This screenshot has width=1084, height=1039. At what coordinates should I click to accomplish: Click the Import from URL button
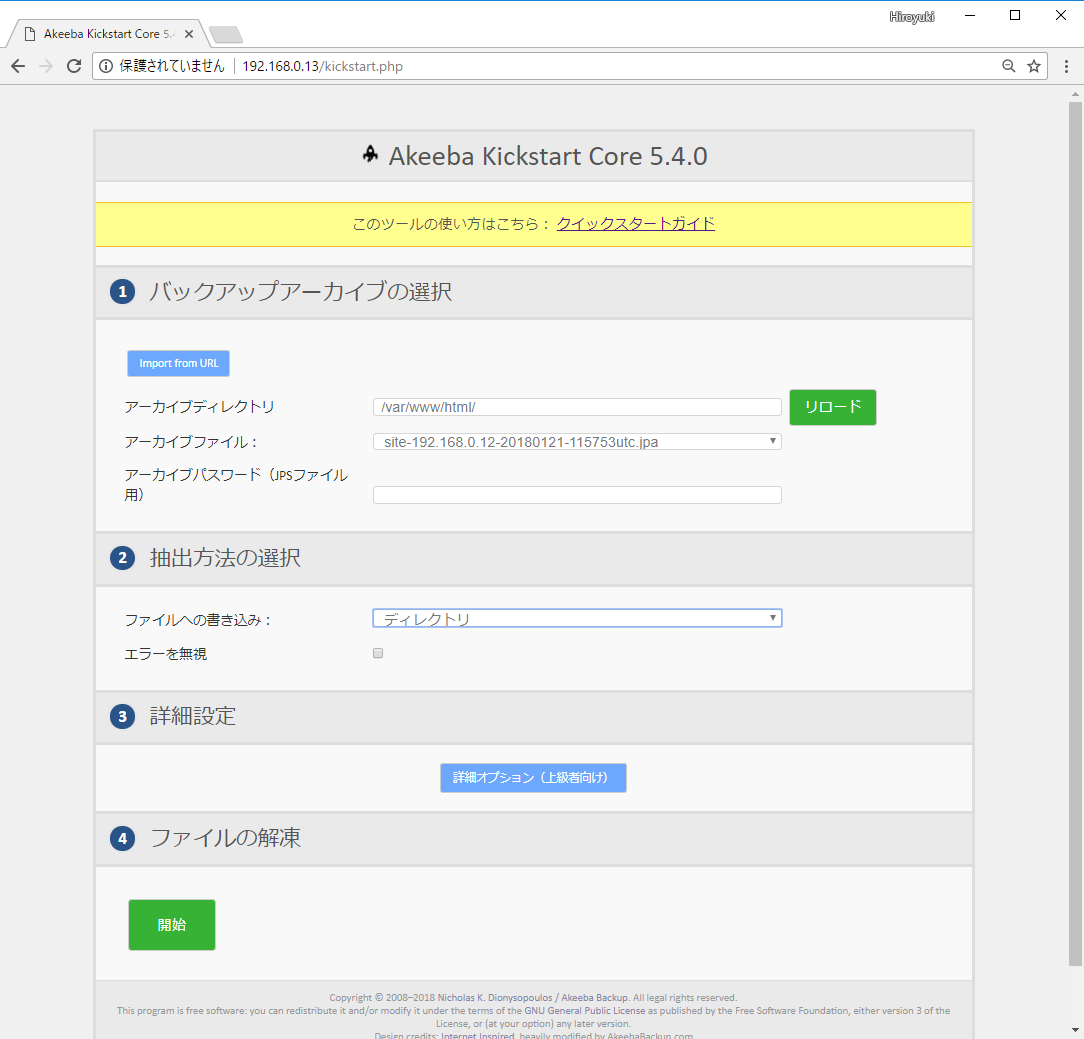click(178, 364)
